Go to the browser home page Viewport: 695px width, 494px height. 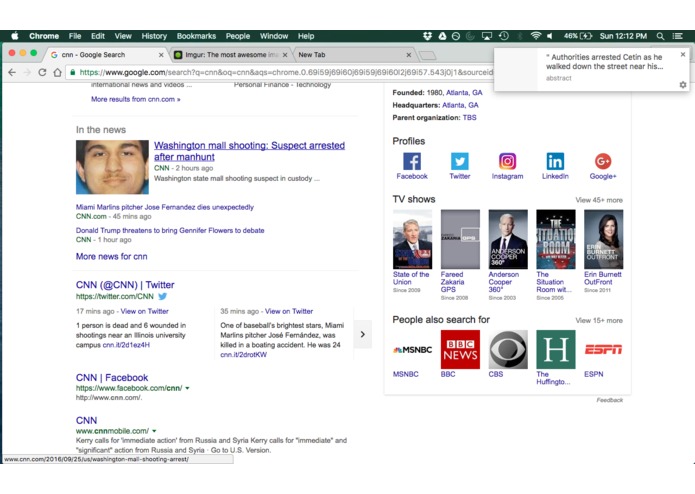pyautogui.click(x=57, y=72)
